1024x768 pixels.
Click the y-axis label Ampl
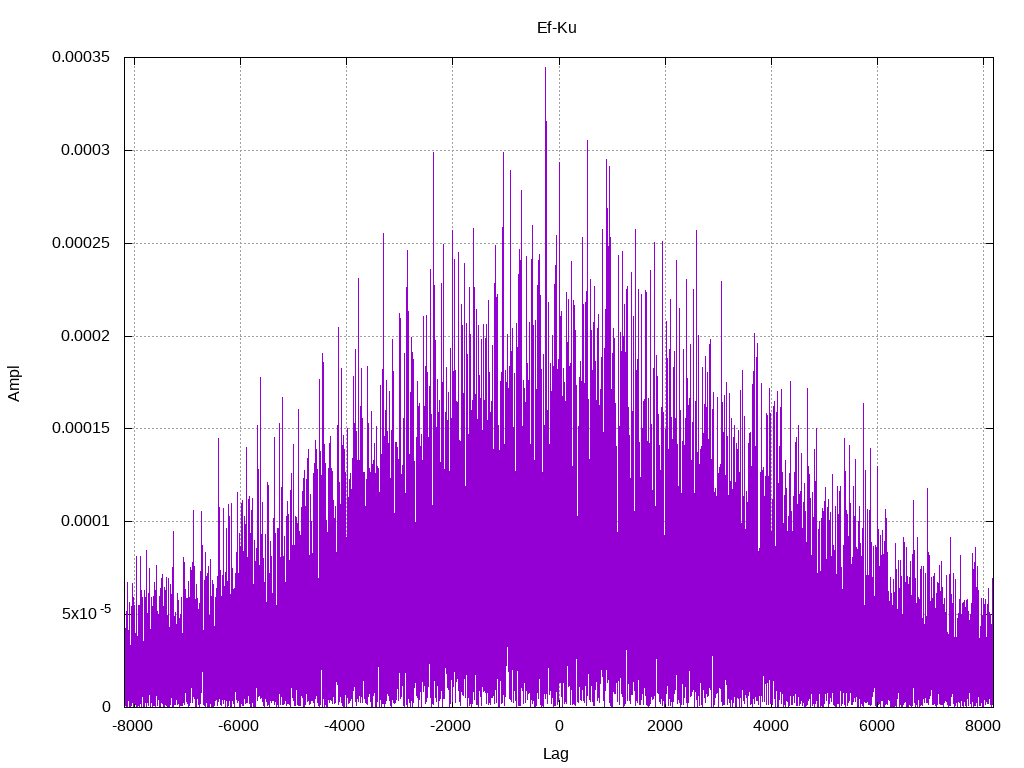tap(14, 383)
